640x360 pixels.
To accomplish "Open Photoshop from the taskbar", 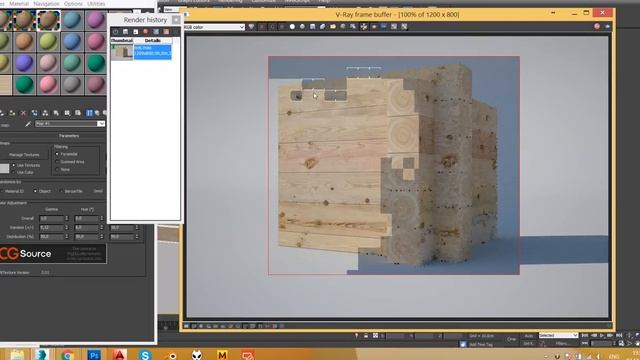I will [x=93, y=355].
